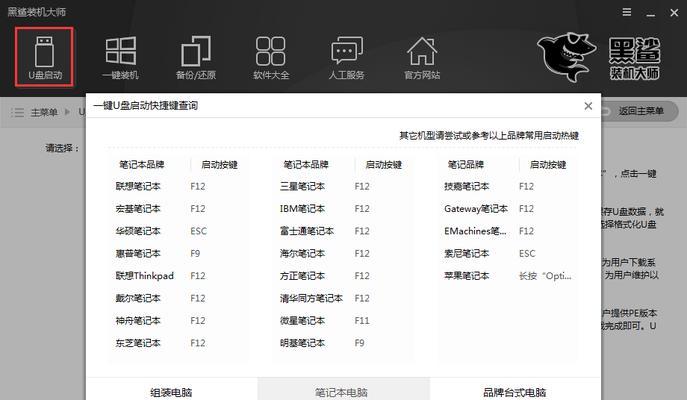Select the 索尼笔记本 row
Viewport: 687px width, 400px height.
(507, 253)
